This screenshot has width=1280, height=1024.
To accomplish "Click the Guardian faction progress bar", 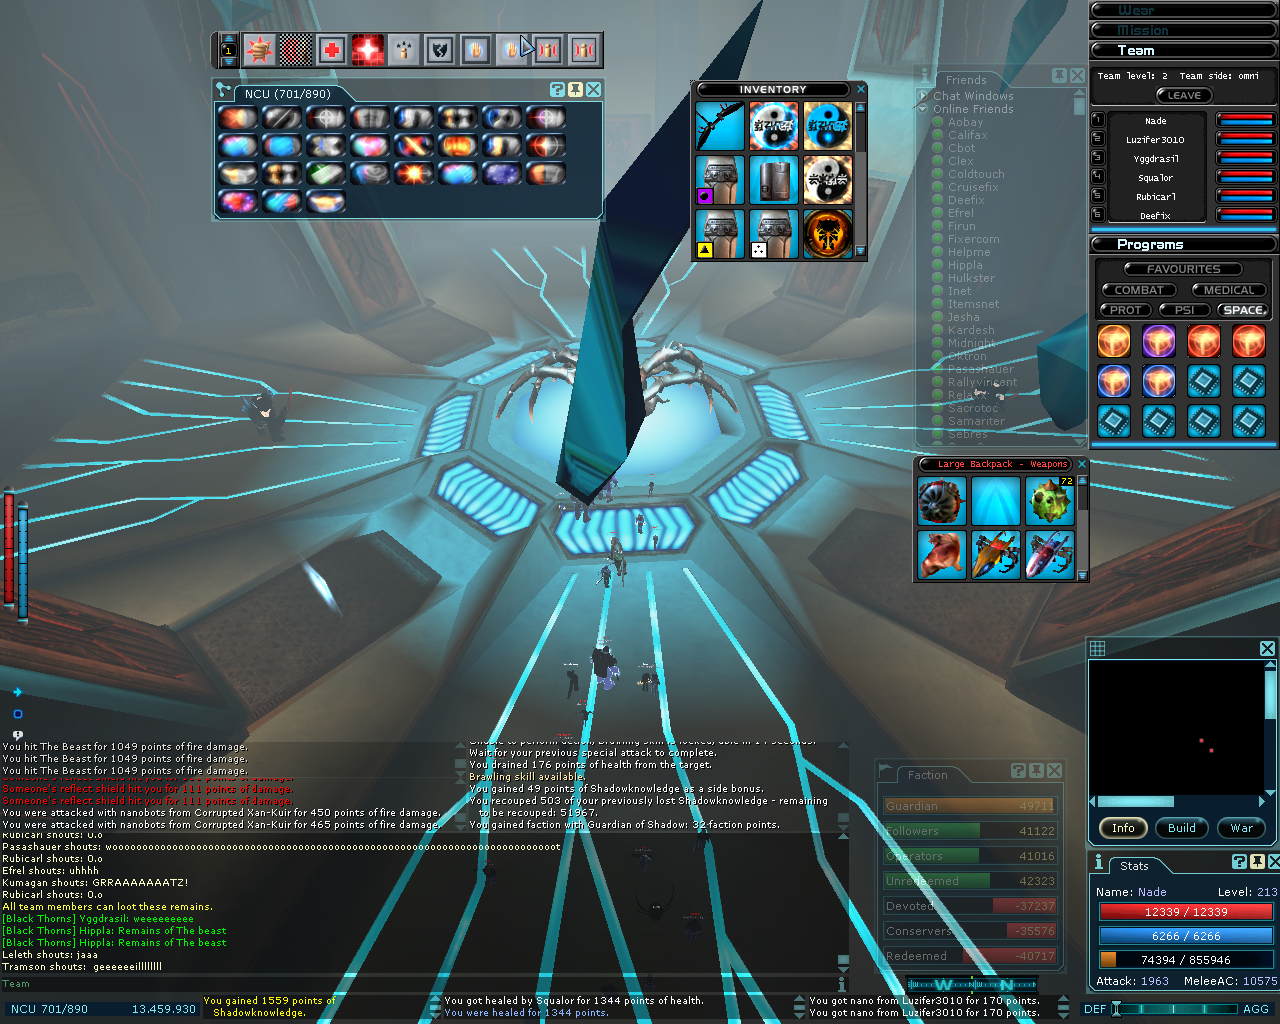I will (x=970, y=806).
